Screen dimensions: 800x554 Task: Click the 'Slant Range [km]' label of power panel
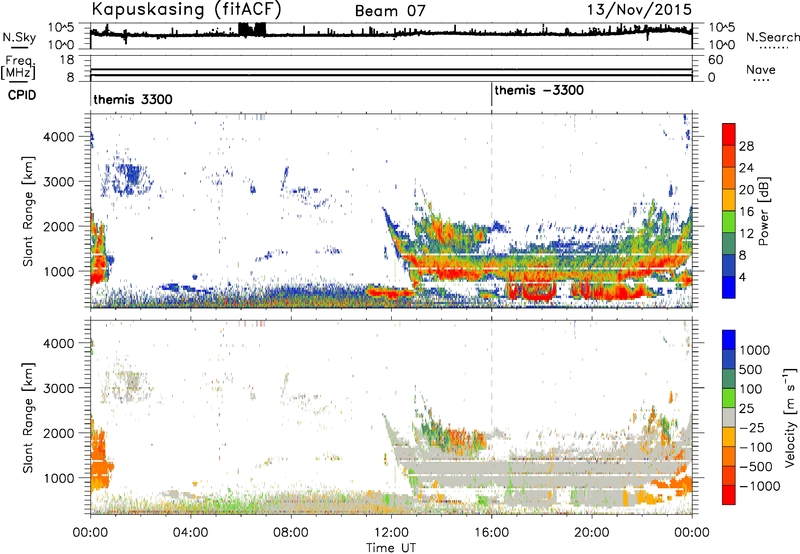click(x=28, y=211)
